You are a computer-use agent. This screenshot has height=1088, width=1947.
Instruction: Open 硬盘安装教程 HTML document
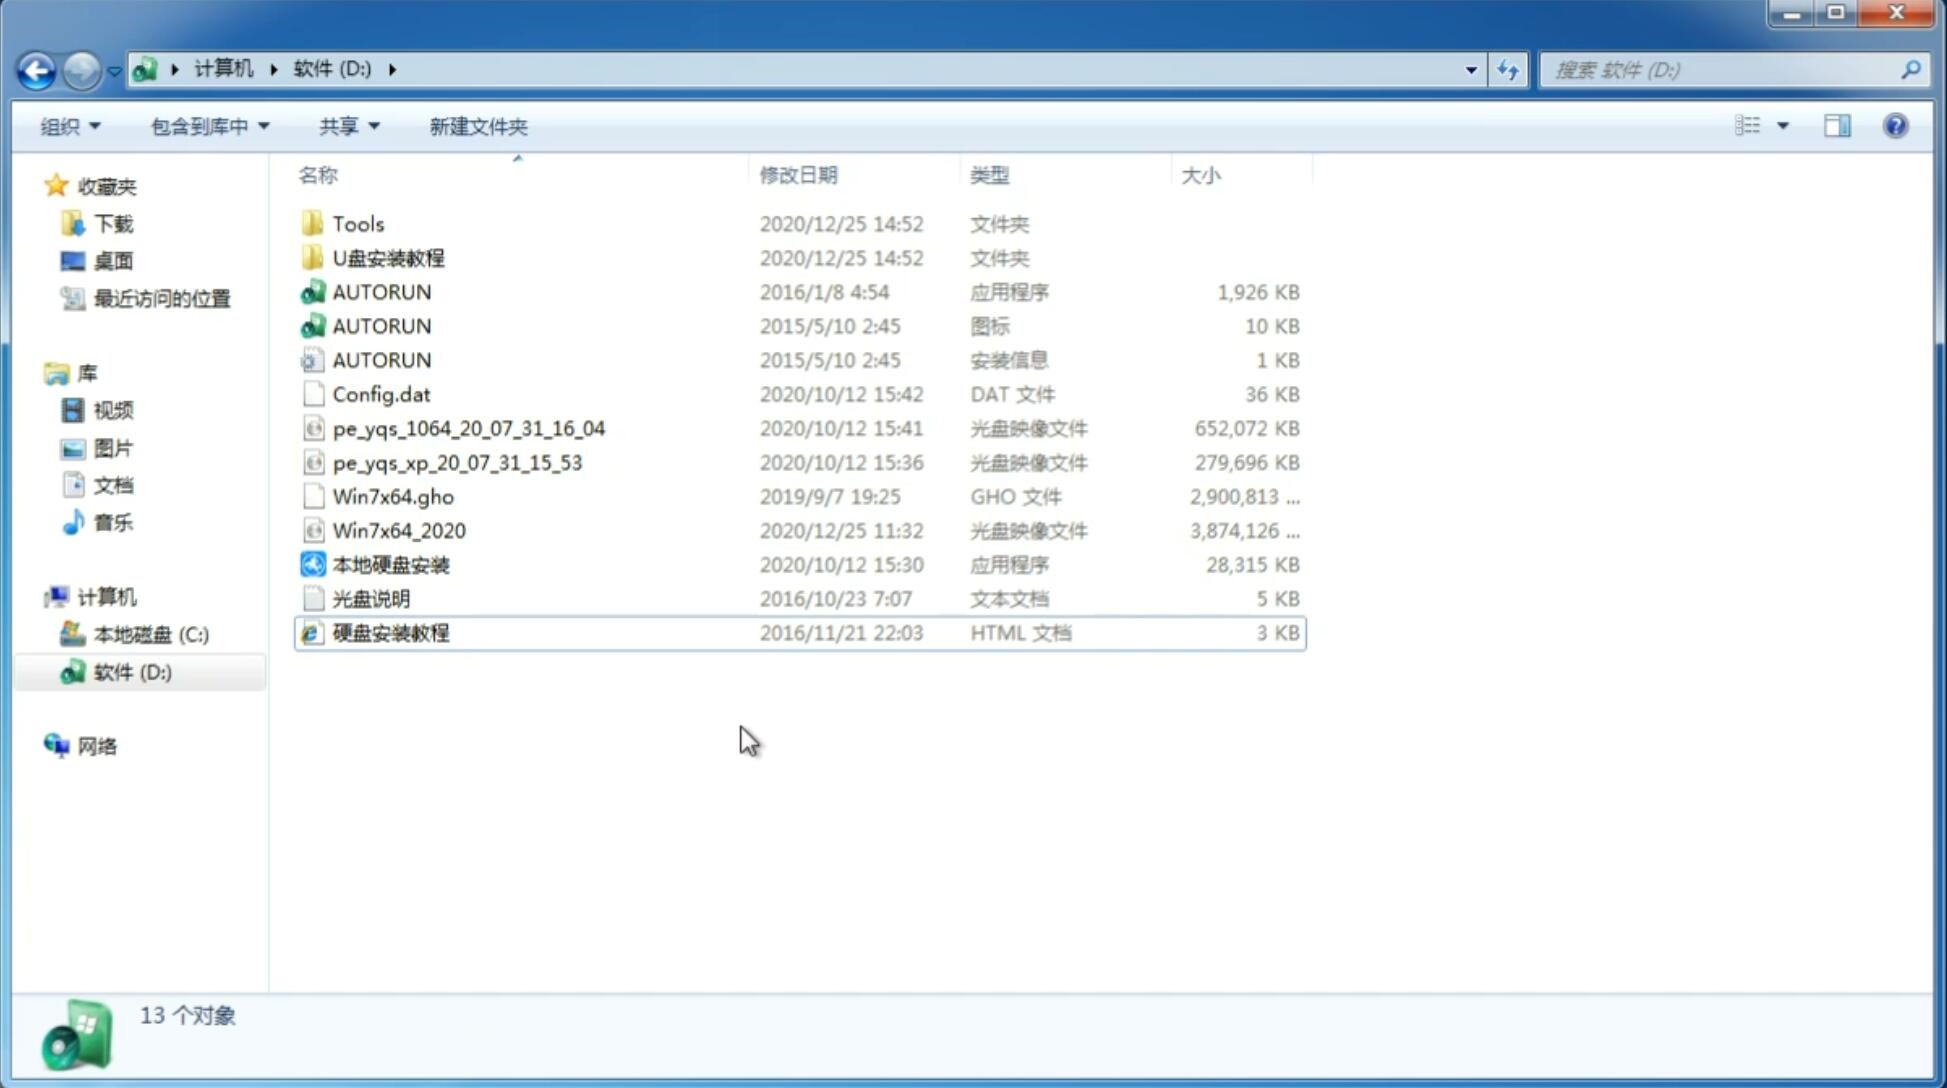390,632
